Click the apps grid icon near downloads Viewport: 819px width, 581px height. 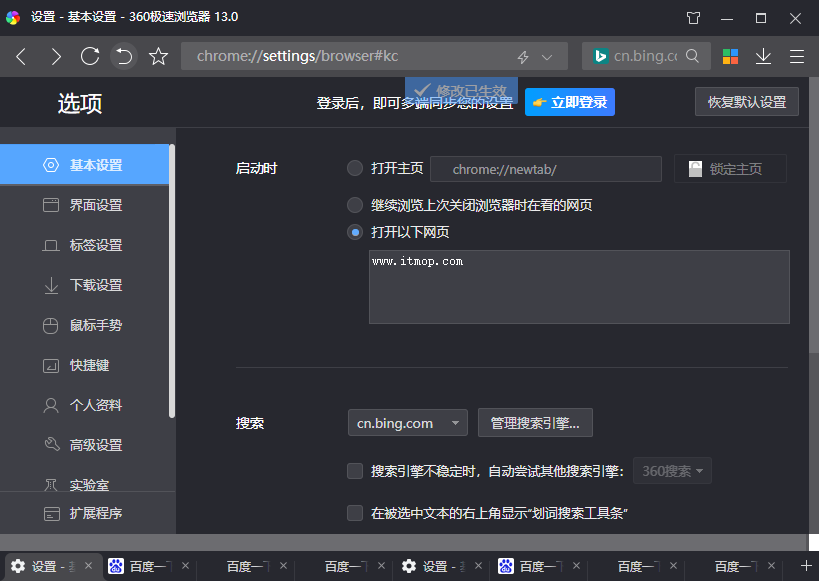(x=731, y=57)
